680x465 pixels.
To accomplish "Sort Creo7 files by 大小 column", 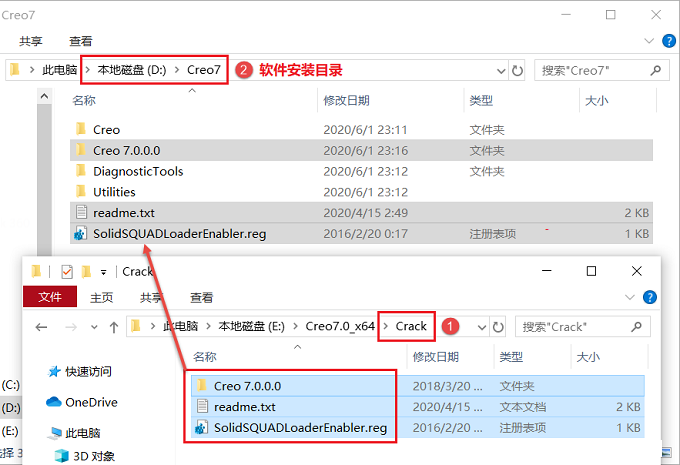I will point(596,101).
